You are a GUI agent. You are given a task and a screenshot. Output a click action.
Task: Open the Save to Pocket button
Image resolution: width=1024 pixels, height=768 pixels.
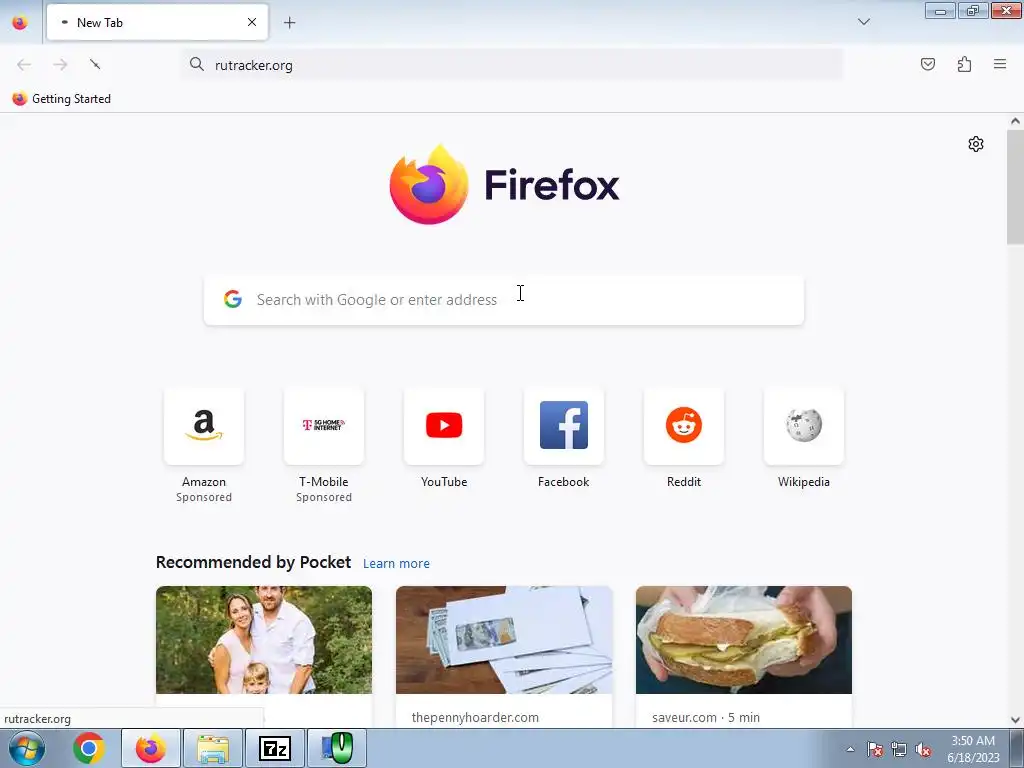(x=927, y=64)
